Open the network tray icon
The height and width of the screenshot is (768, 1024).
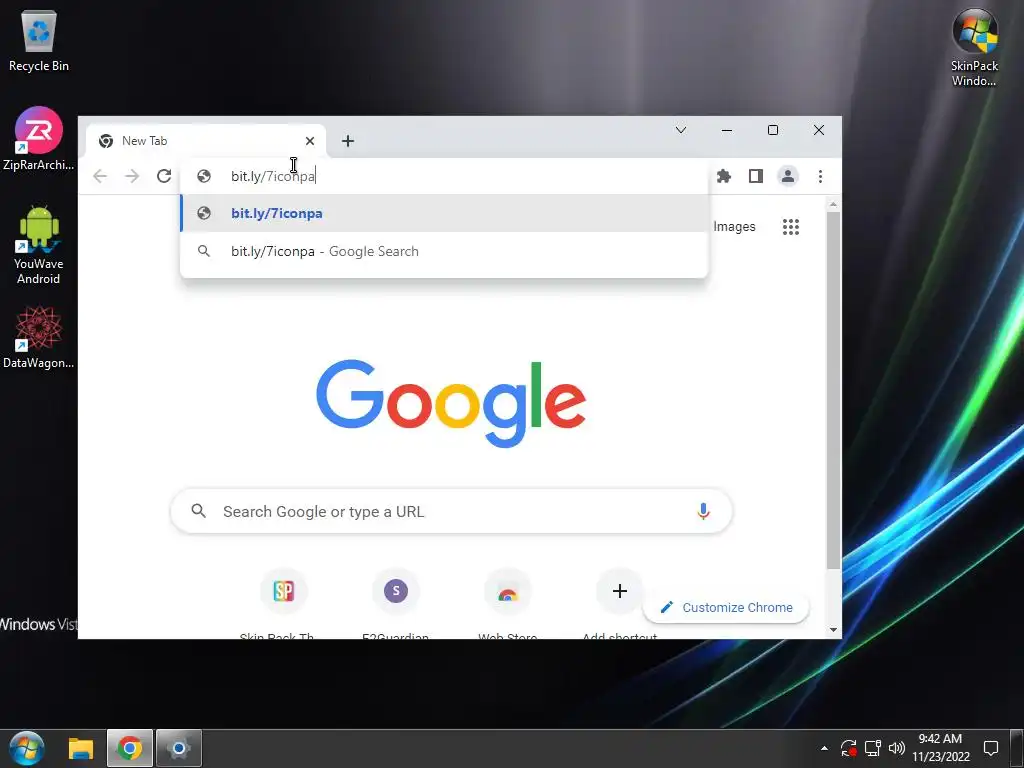872,748
